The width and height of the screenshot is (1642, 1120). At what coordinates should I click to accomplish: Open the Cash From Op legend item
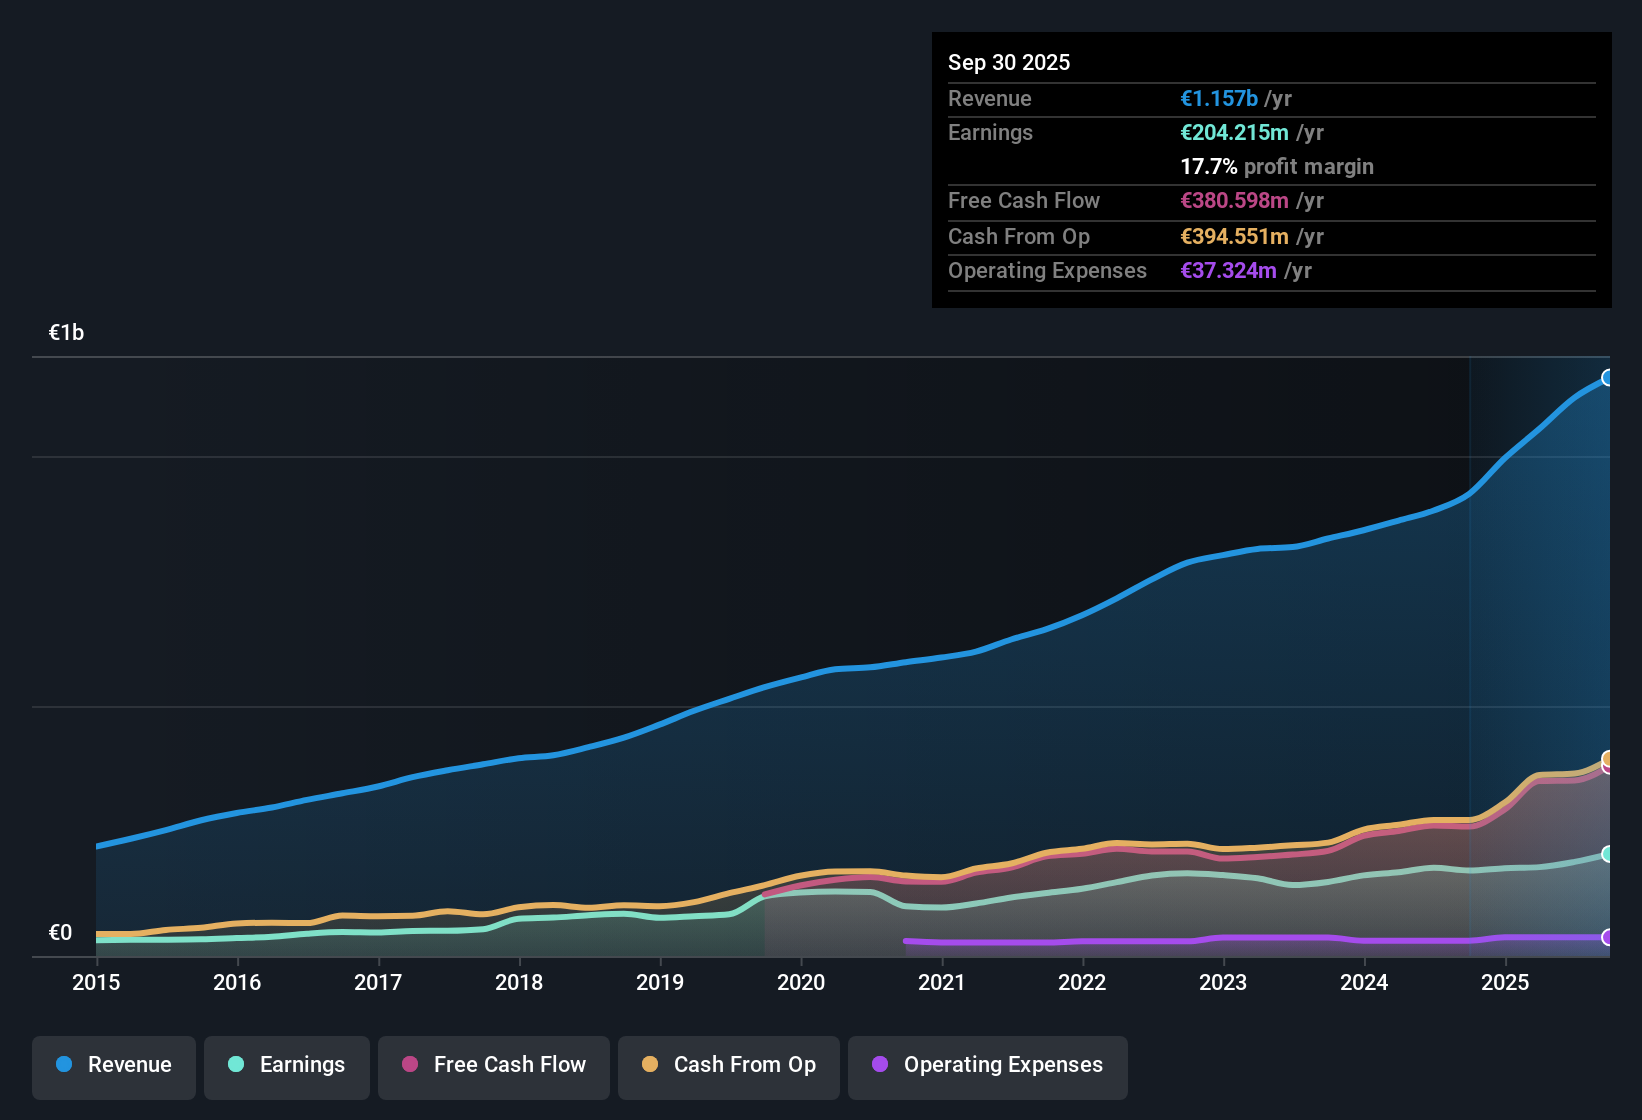[x=728, y=1065]
